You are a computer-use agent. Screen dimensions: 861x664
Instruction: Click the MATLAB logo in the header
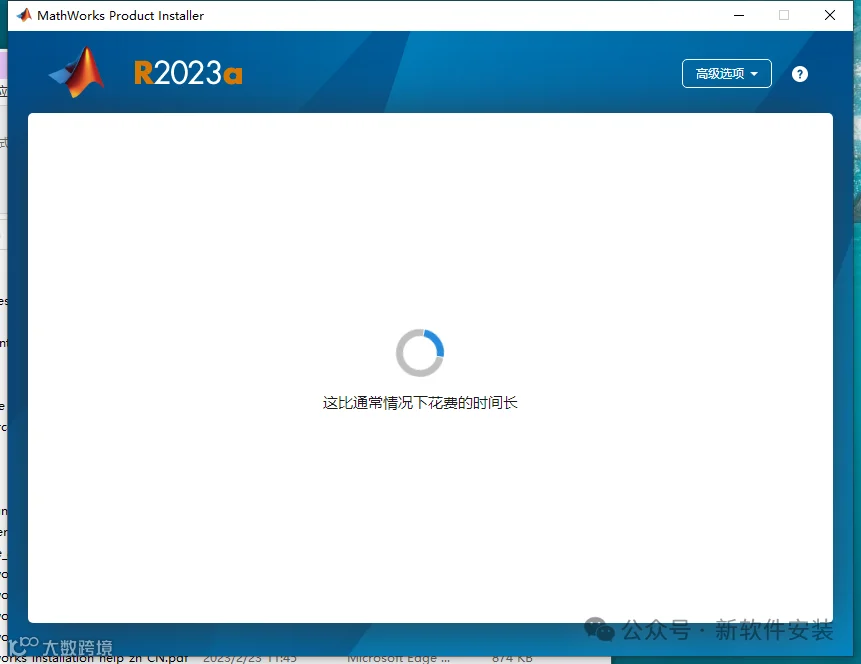77,72
